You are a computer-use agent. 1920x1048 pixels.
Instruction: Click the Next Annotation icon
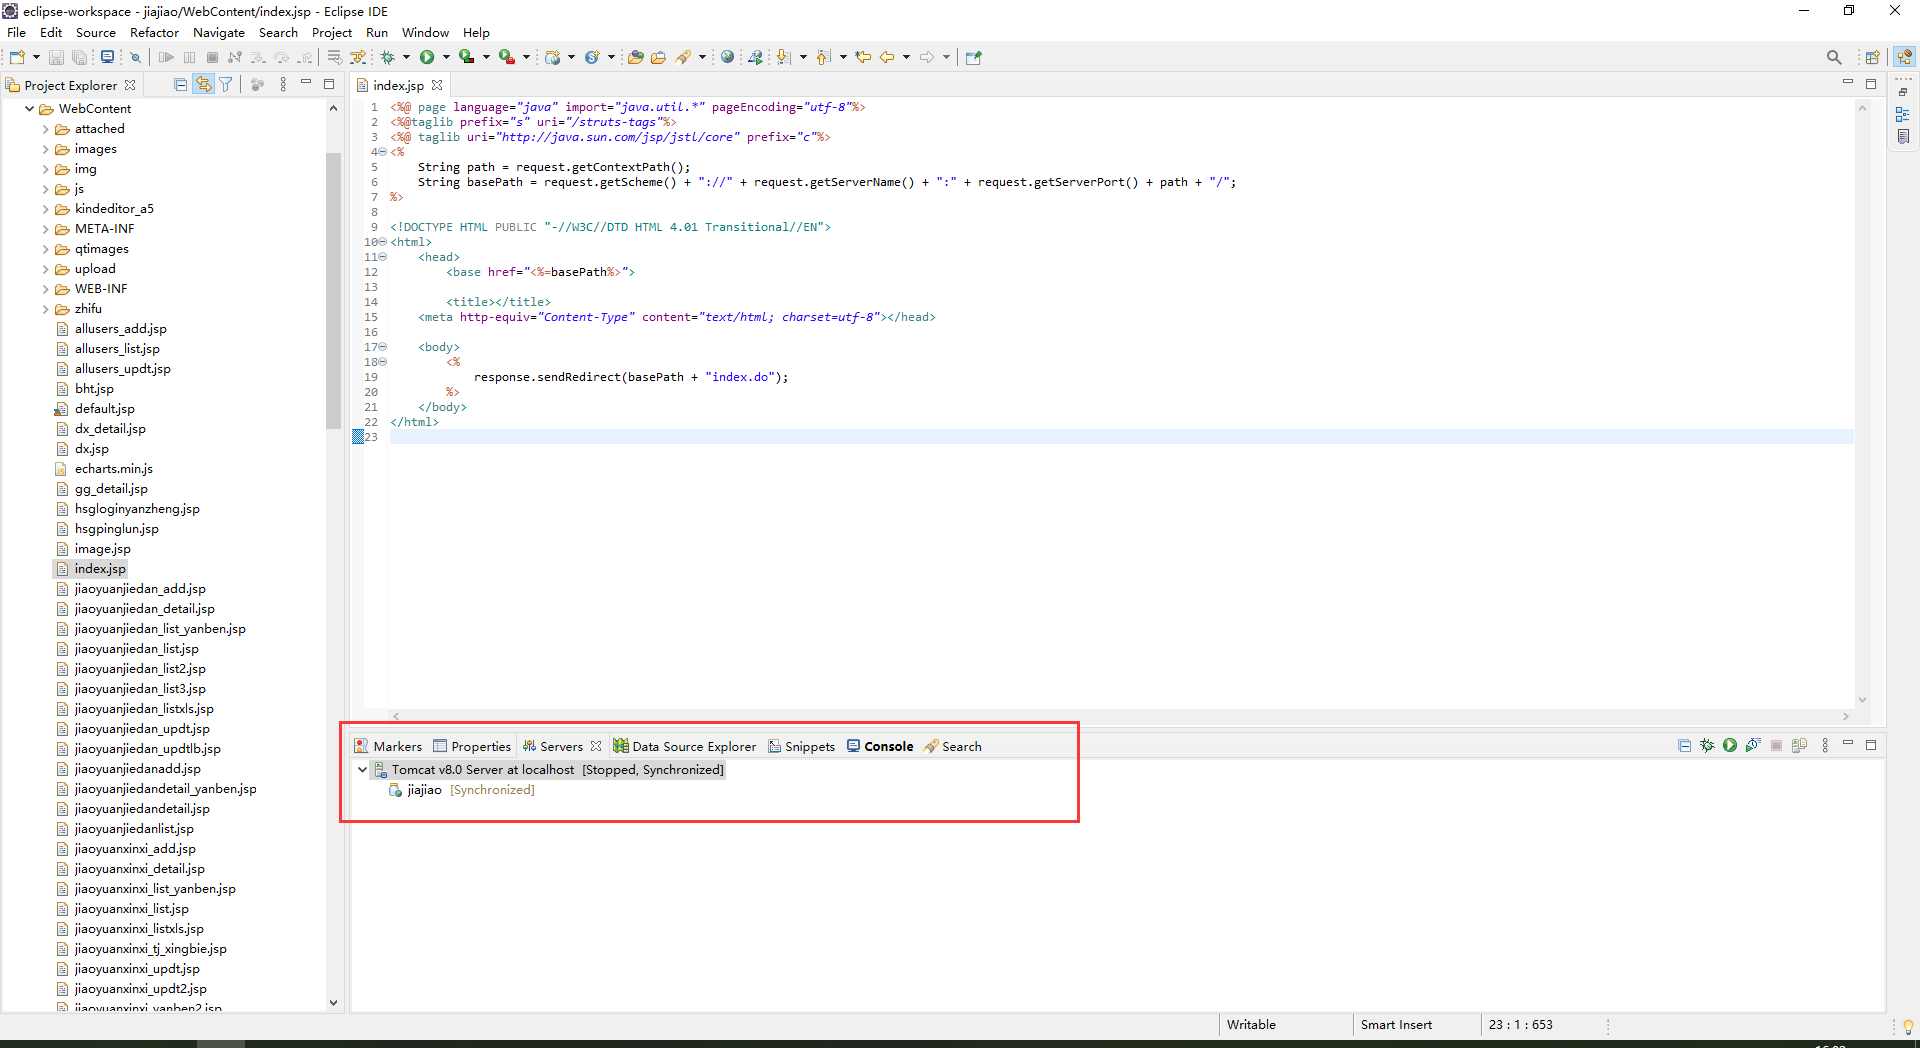pos(784,57)
